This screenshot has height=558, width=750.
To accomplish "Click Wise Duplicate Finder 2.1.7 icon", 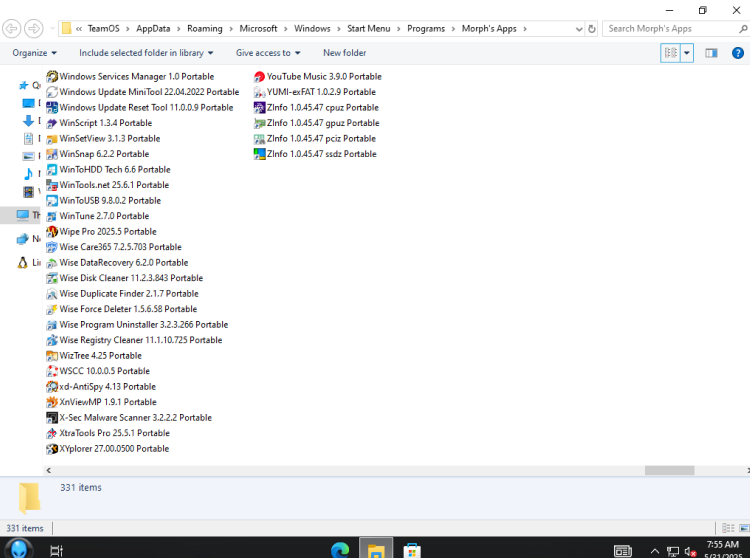I will (52, 294).
